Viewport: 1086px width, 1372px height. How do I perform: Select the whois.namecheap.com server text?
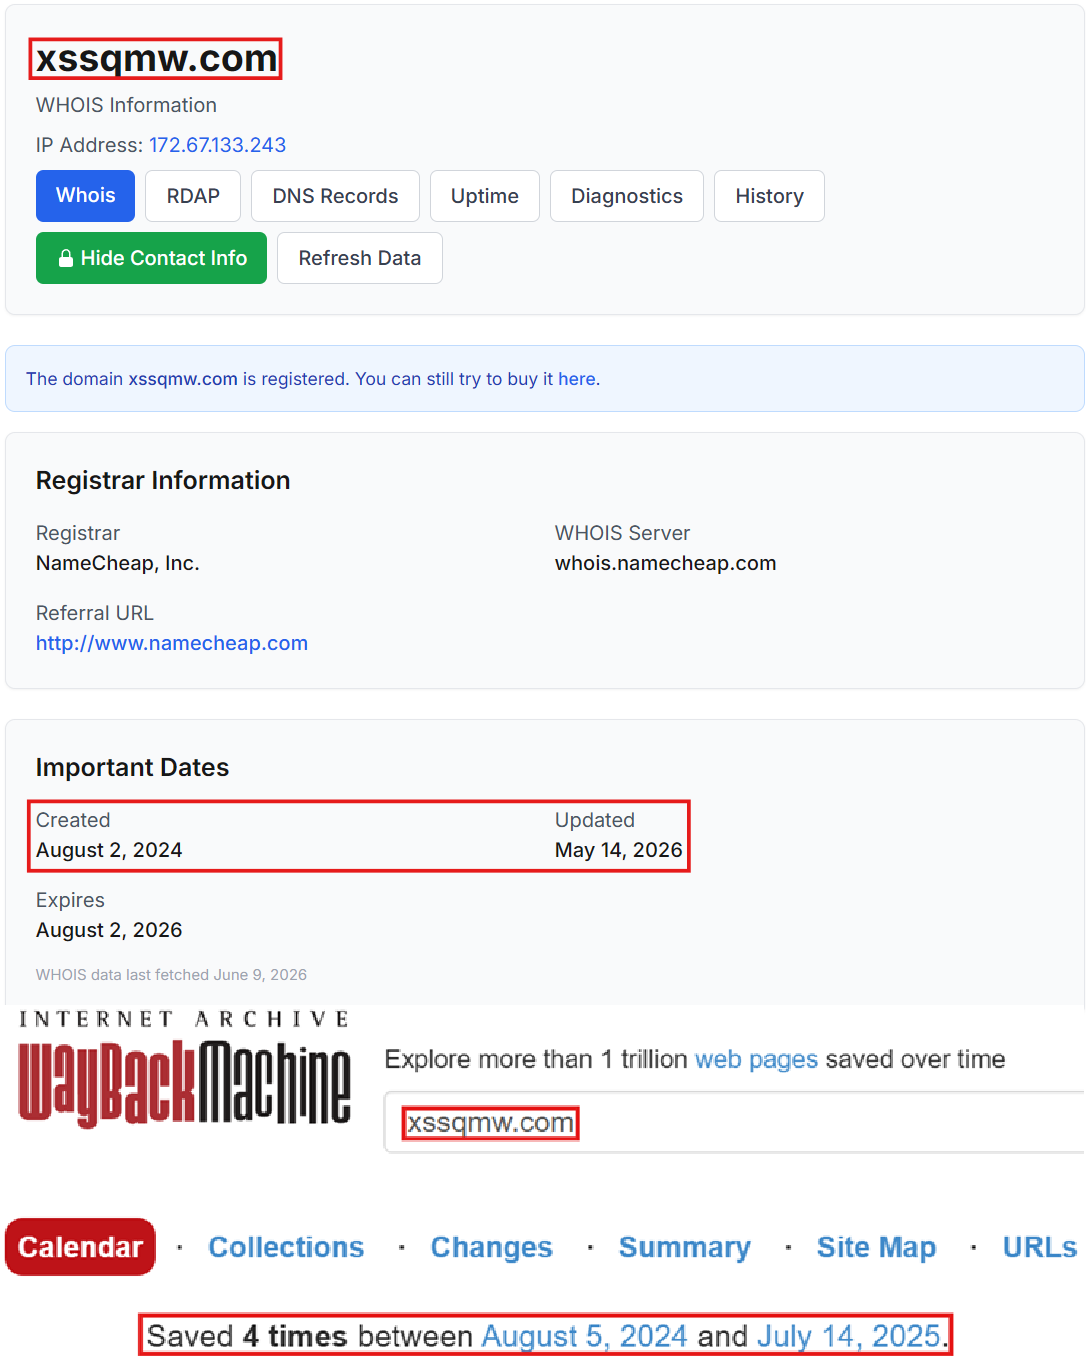[x=666, y=563]
